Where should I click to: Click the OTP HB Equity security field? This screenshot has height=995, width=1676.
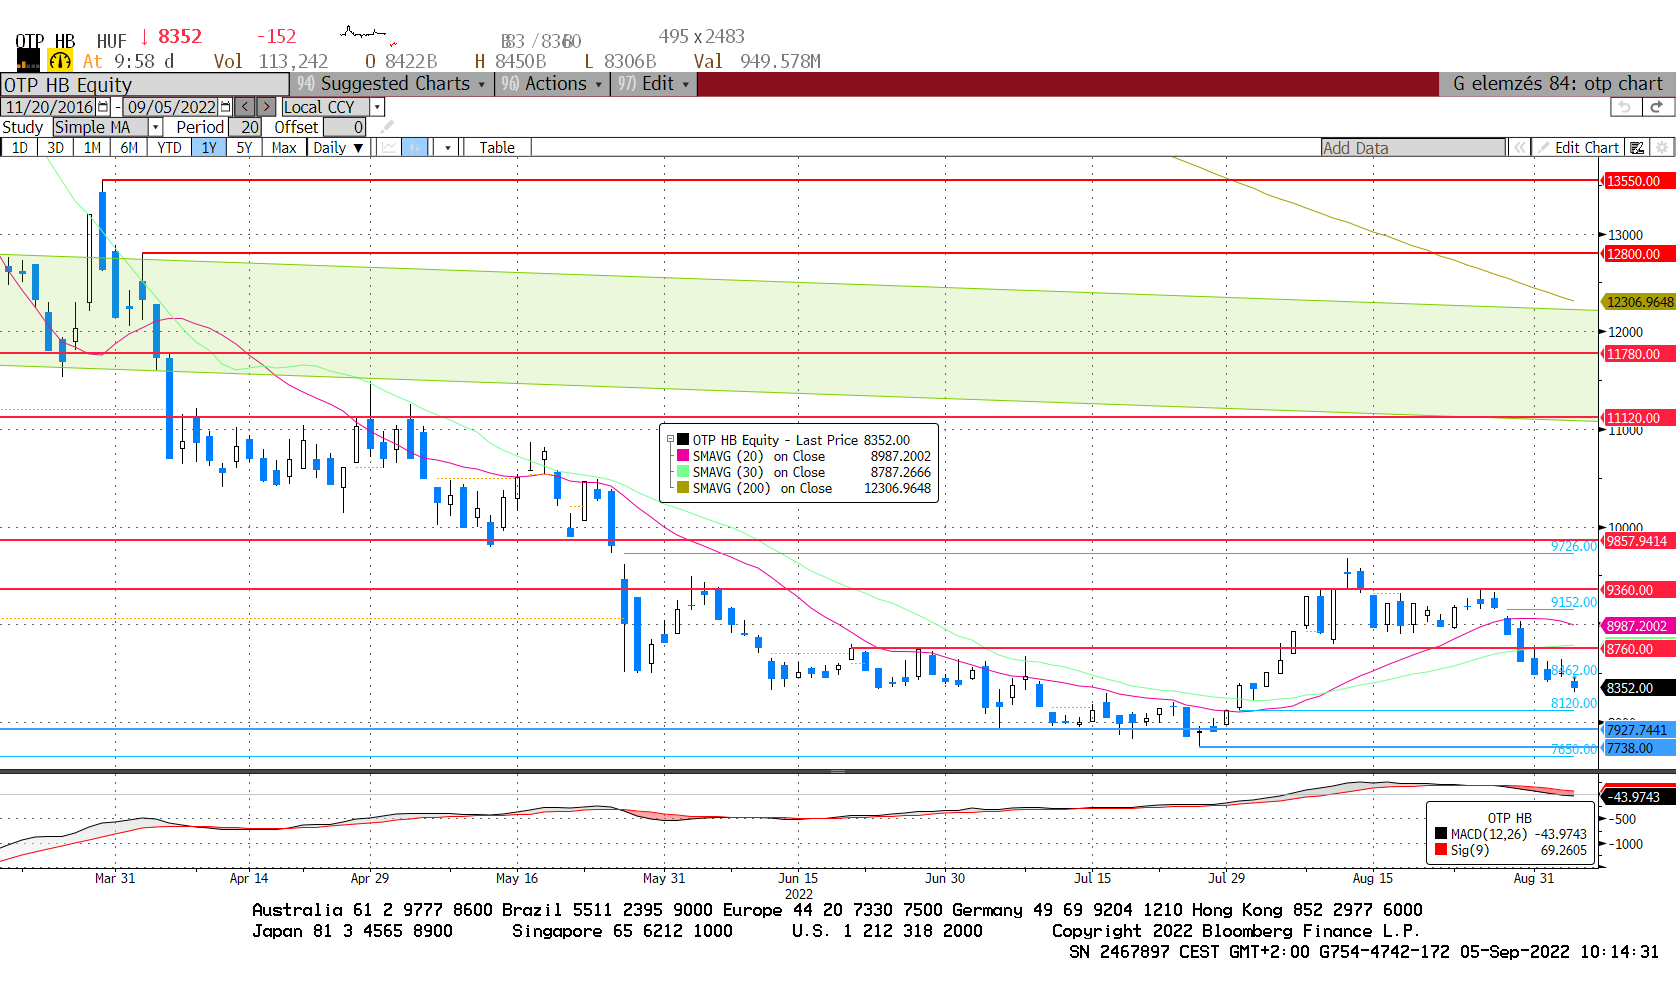[145, 85]
